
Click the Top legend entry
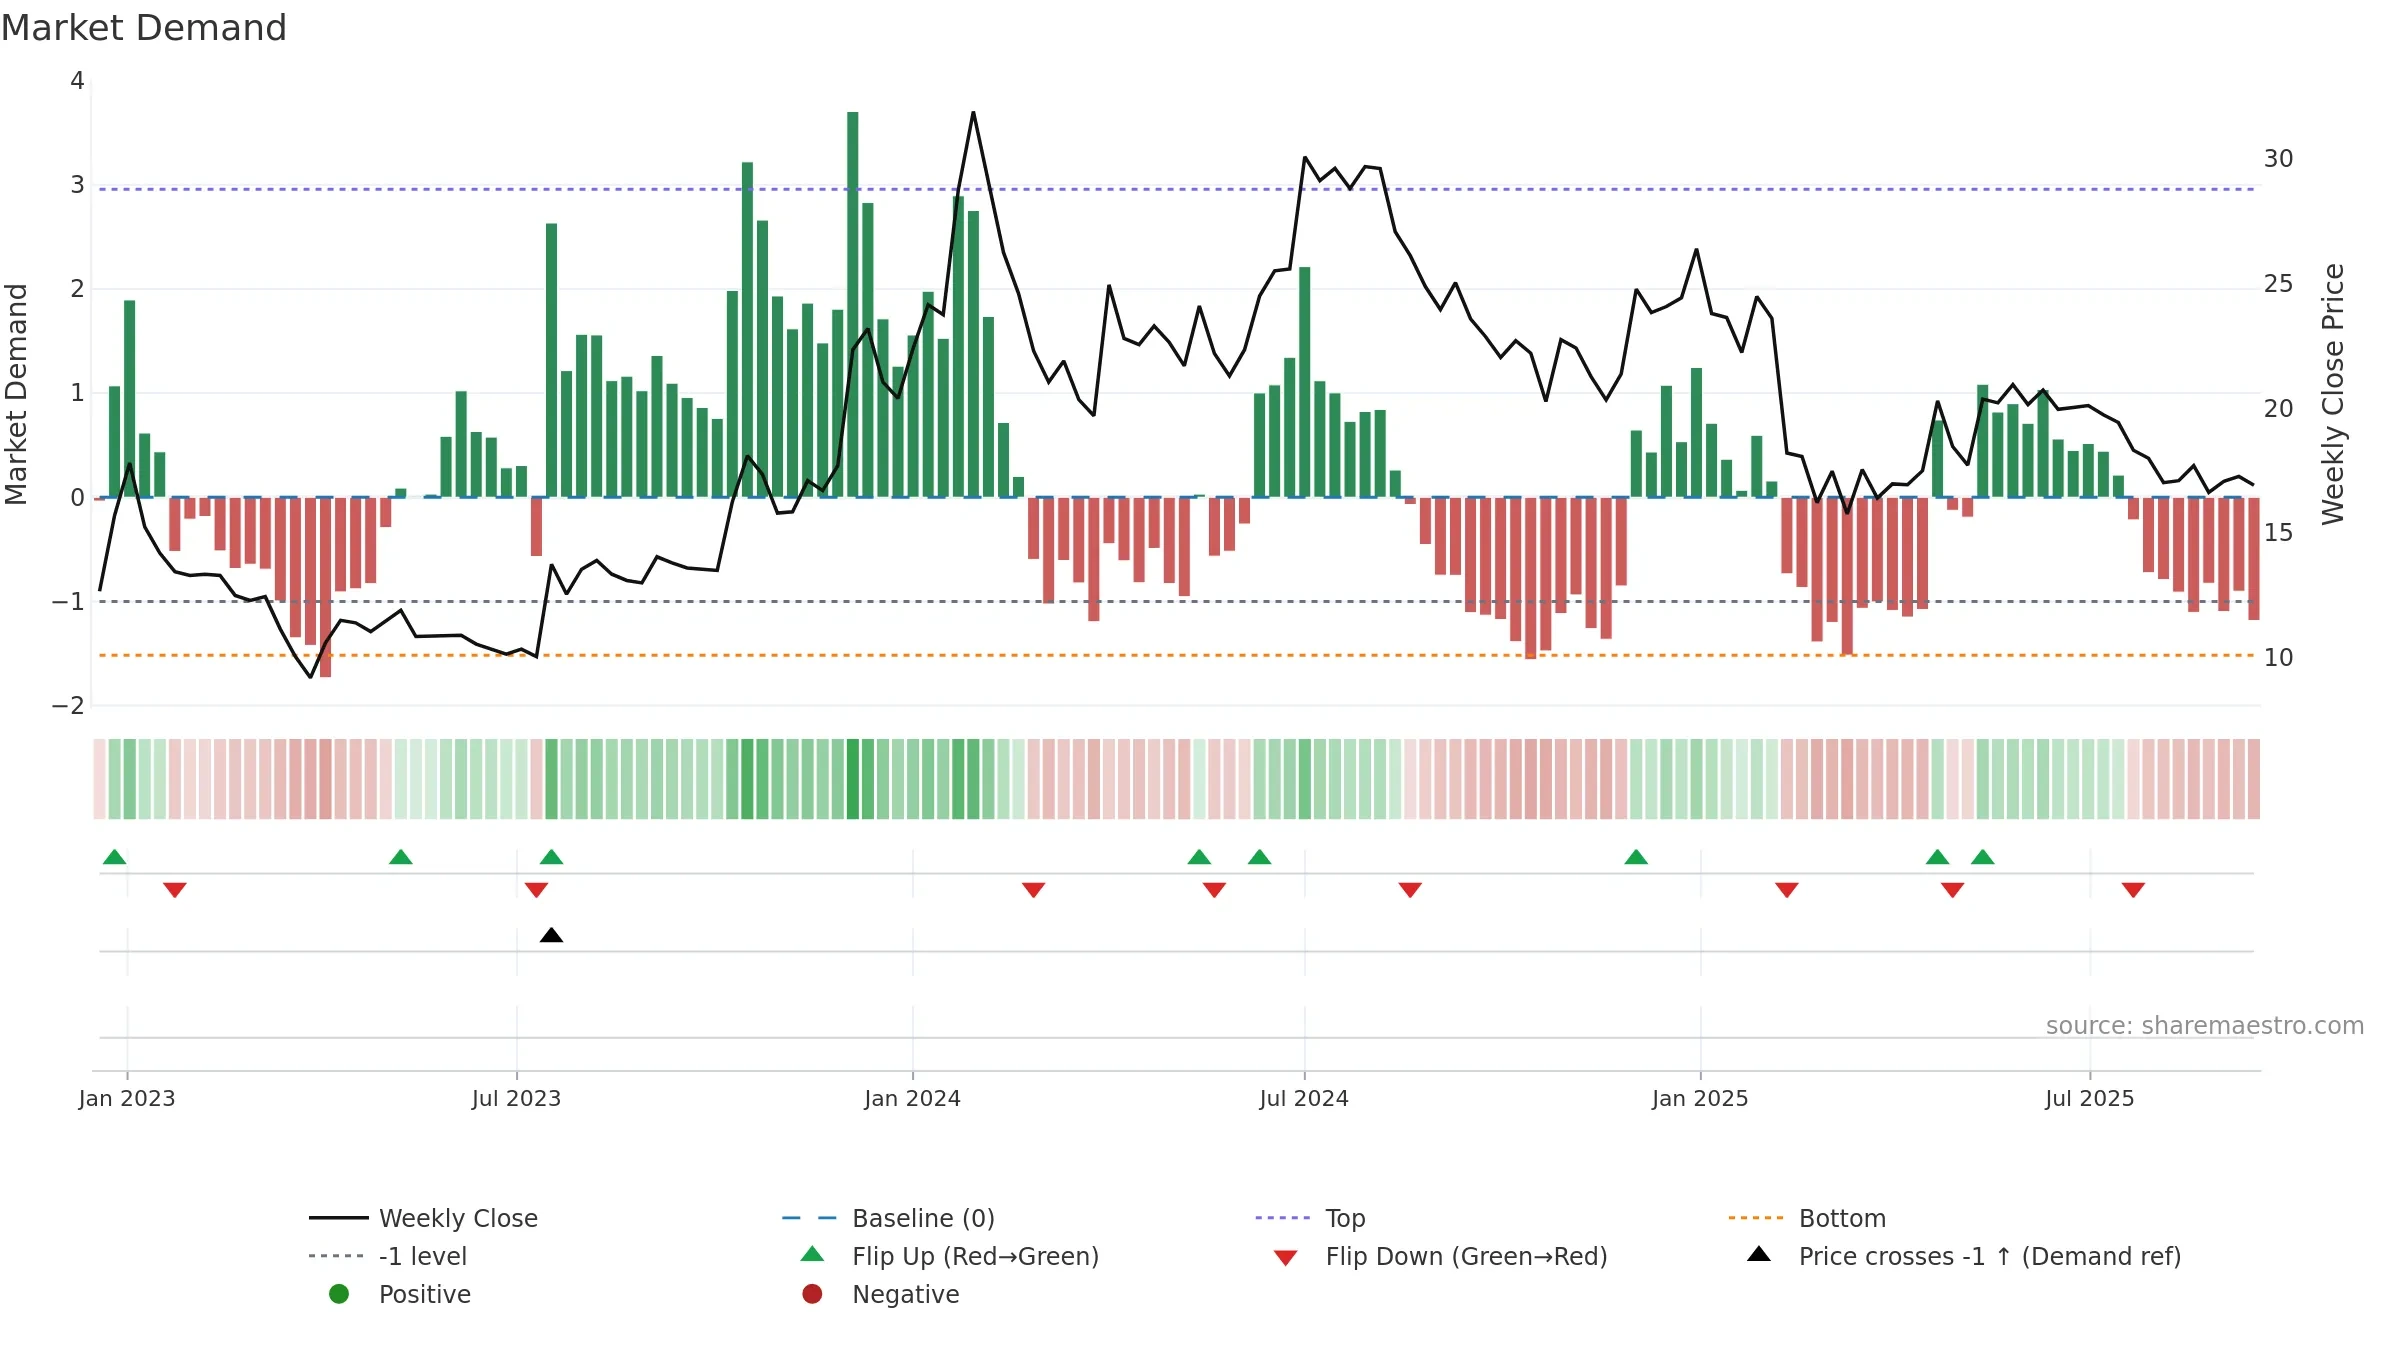[x=1310, y=1218]
